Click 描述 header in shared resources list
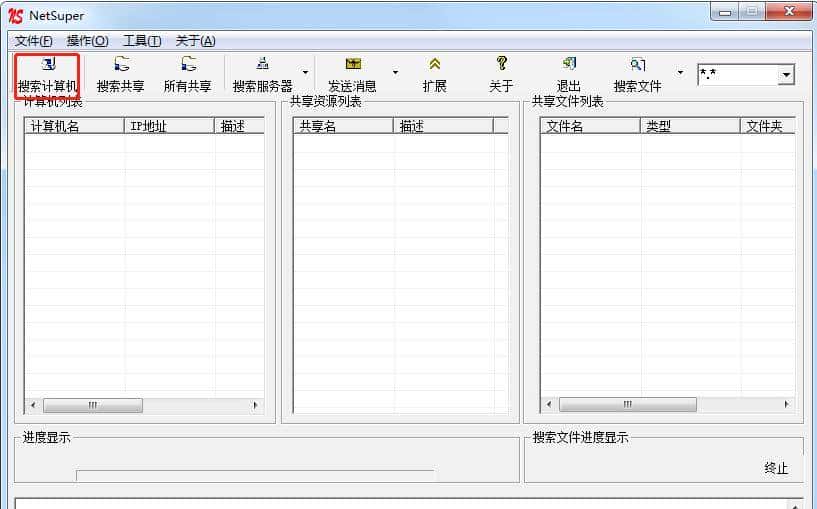817x509 pixels. [443, 126]
